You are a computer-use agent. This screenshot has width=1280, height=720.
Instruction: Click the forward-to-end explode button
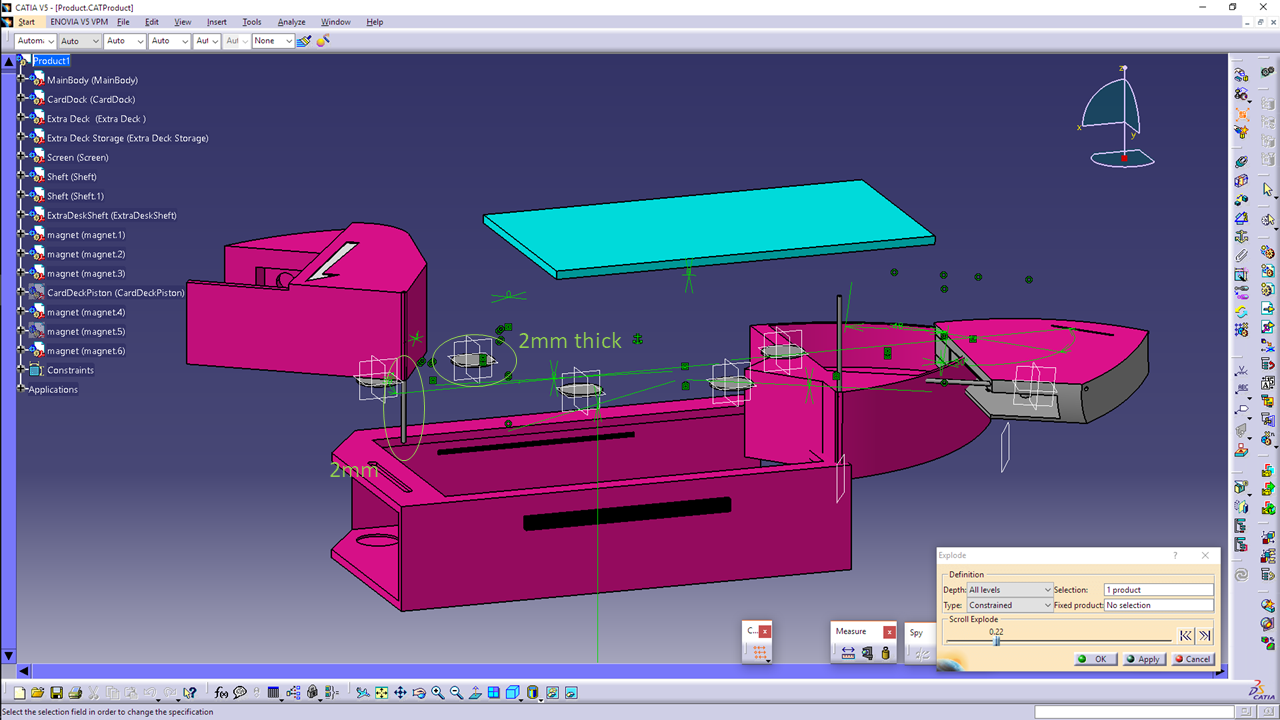pos(1205,636)
